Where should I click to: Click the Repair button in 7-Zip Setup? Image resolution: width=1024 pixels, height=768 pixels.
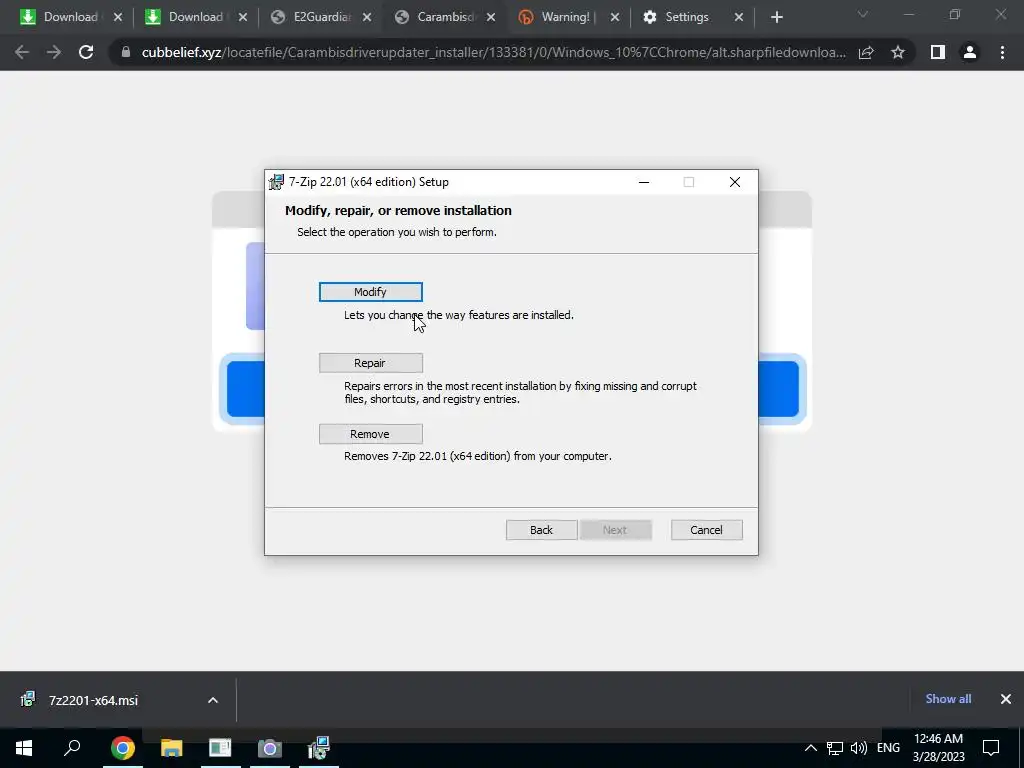click(370, 363)
